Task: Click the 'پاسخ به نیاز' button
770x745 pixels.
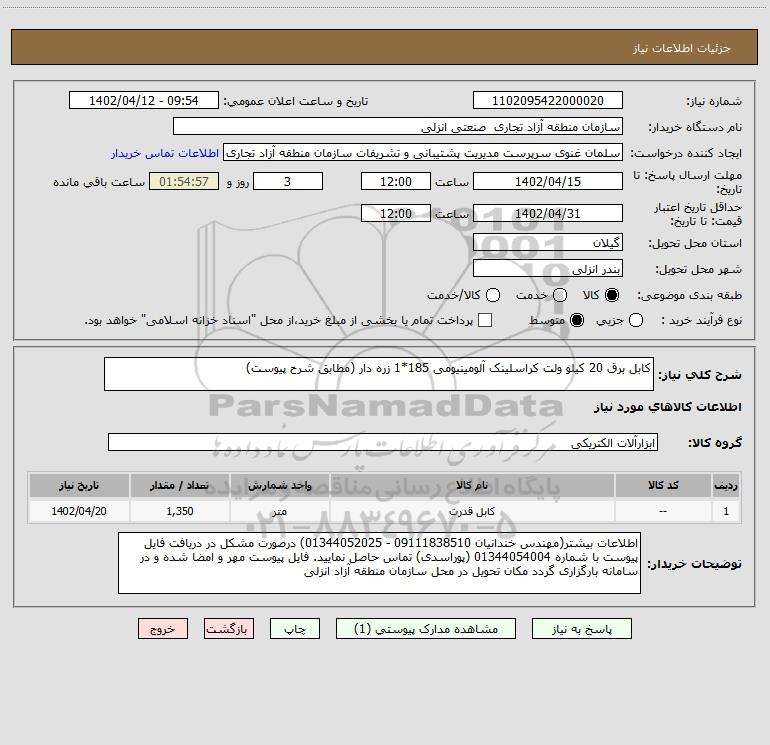Action: (x=581, y=629)
